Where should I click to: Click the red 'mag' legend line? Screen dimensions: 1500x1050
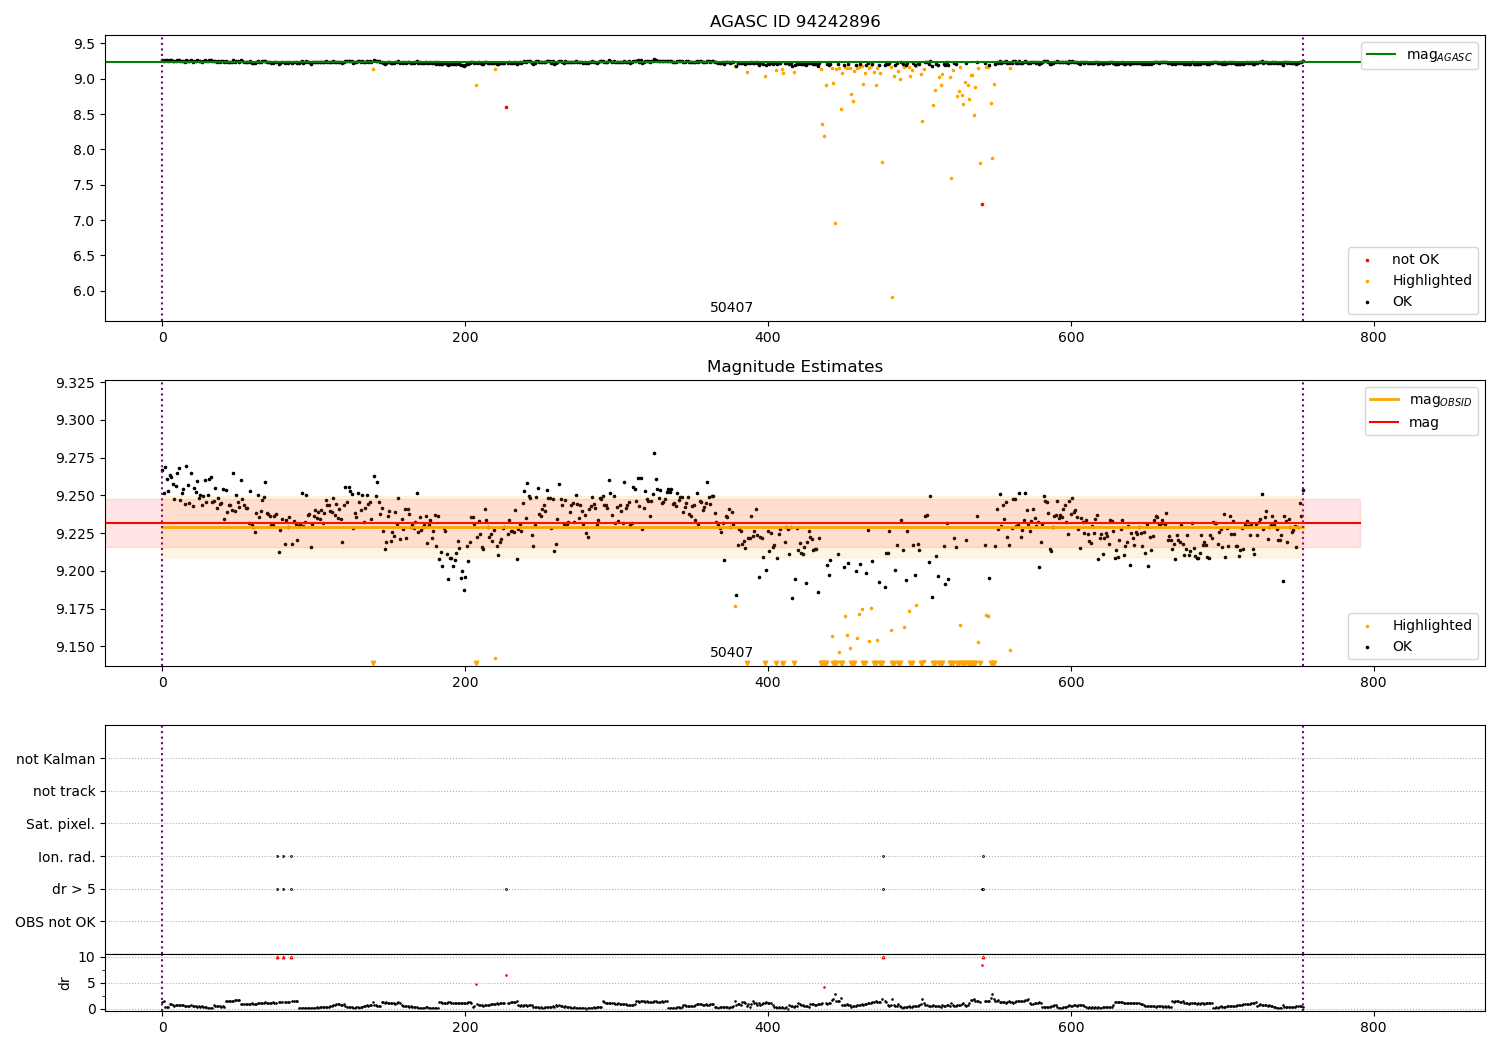(x=1385, y=423)
